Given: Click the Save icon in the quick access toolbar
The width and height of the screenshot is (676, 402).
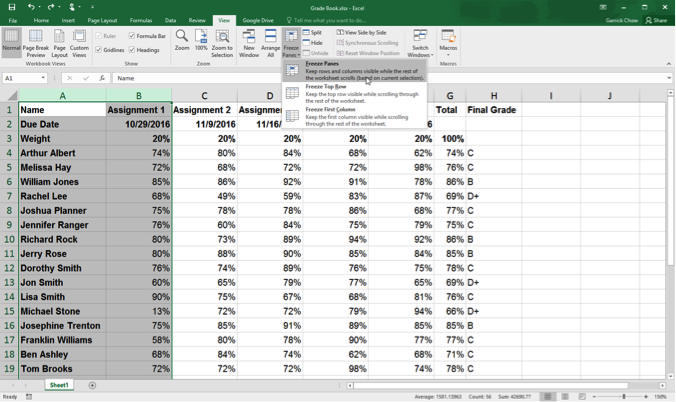Looking at the screenshot, I should [x=12, y=7].
